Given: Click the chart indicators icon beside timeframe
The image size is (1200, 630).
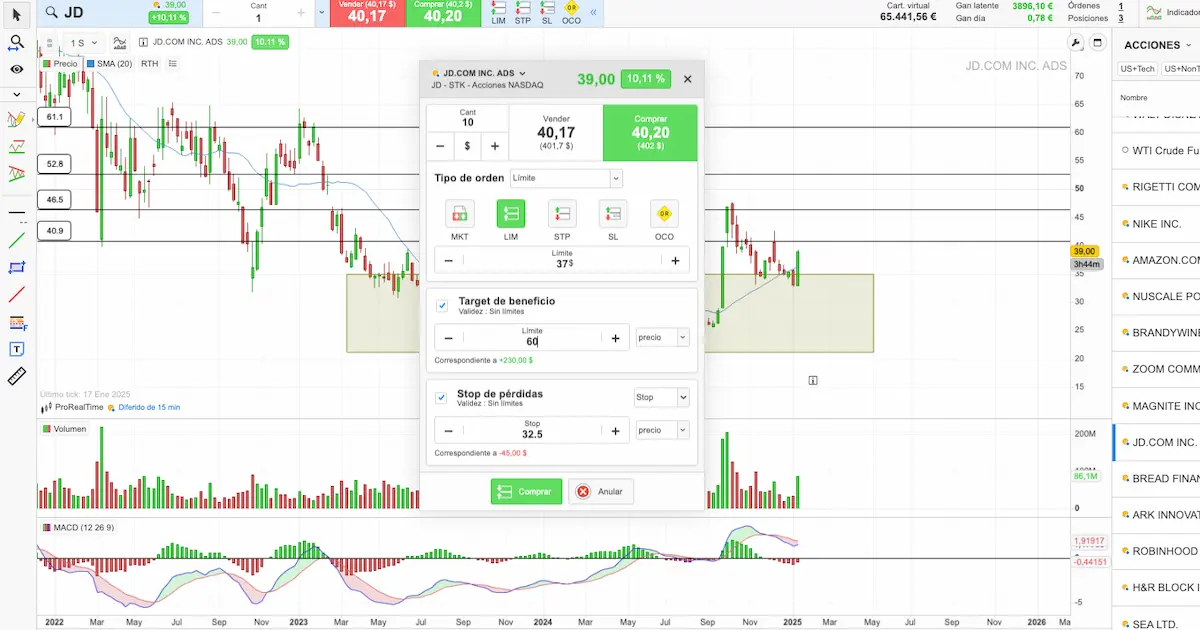Looking at the screenshot, I should (x=121, y=43).
